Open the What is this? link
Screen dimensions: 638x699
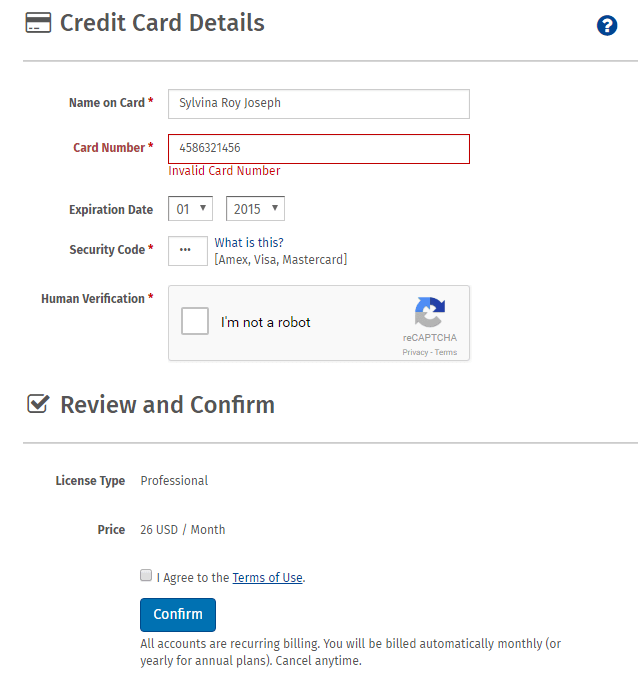[249, 243]
